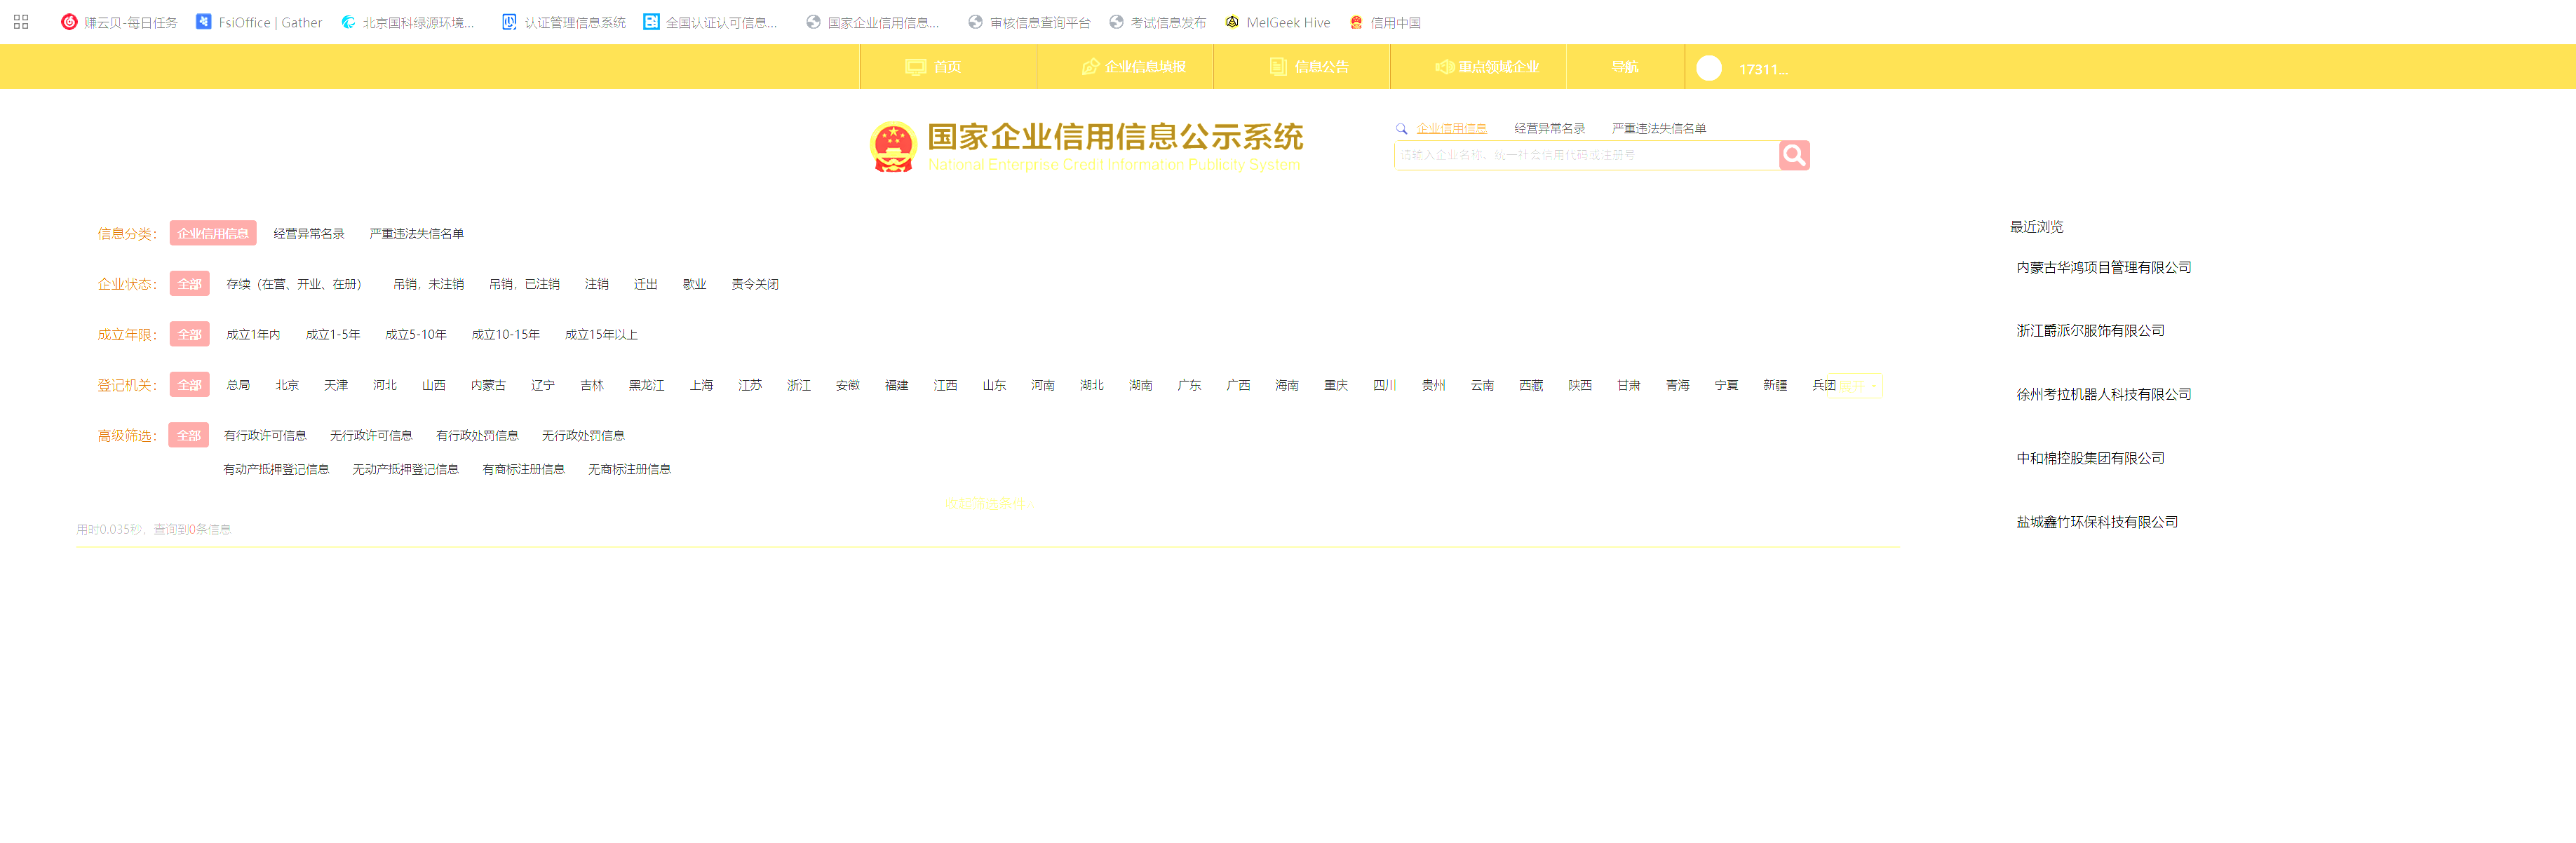
Task: Click the national emblem logo
Action: (x=892, y=147)
